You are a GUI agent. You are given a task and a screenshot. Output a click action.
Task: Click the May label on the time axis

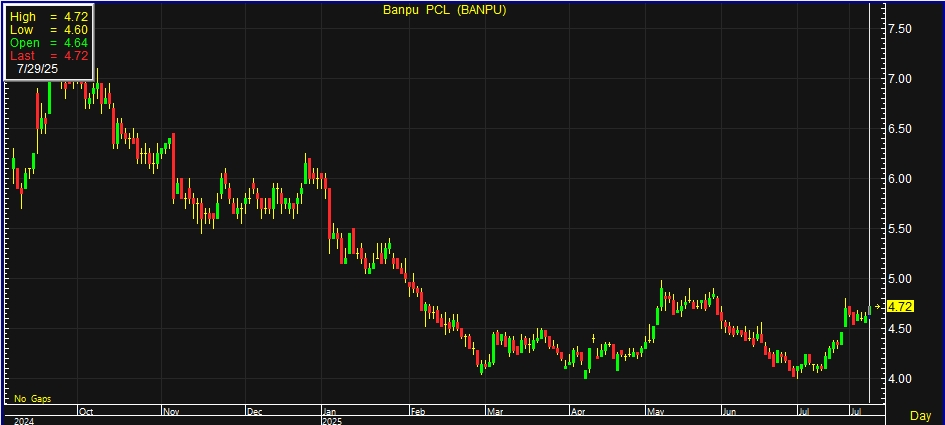[656, 412]
